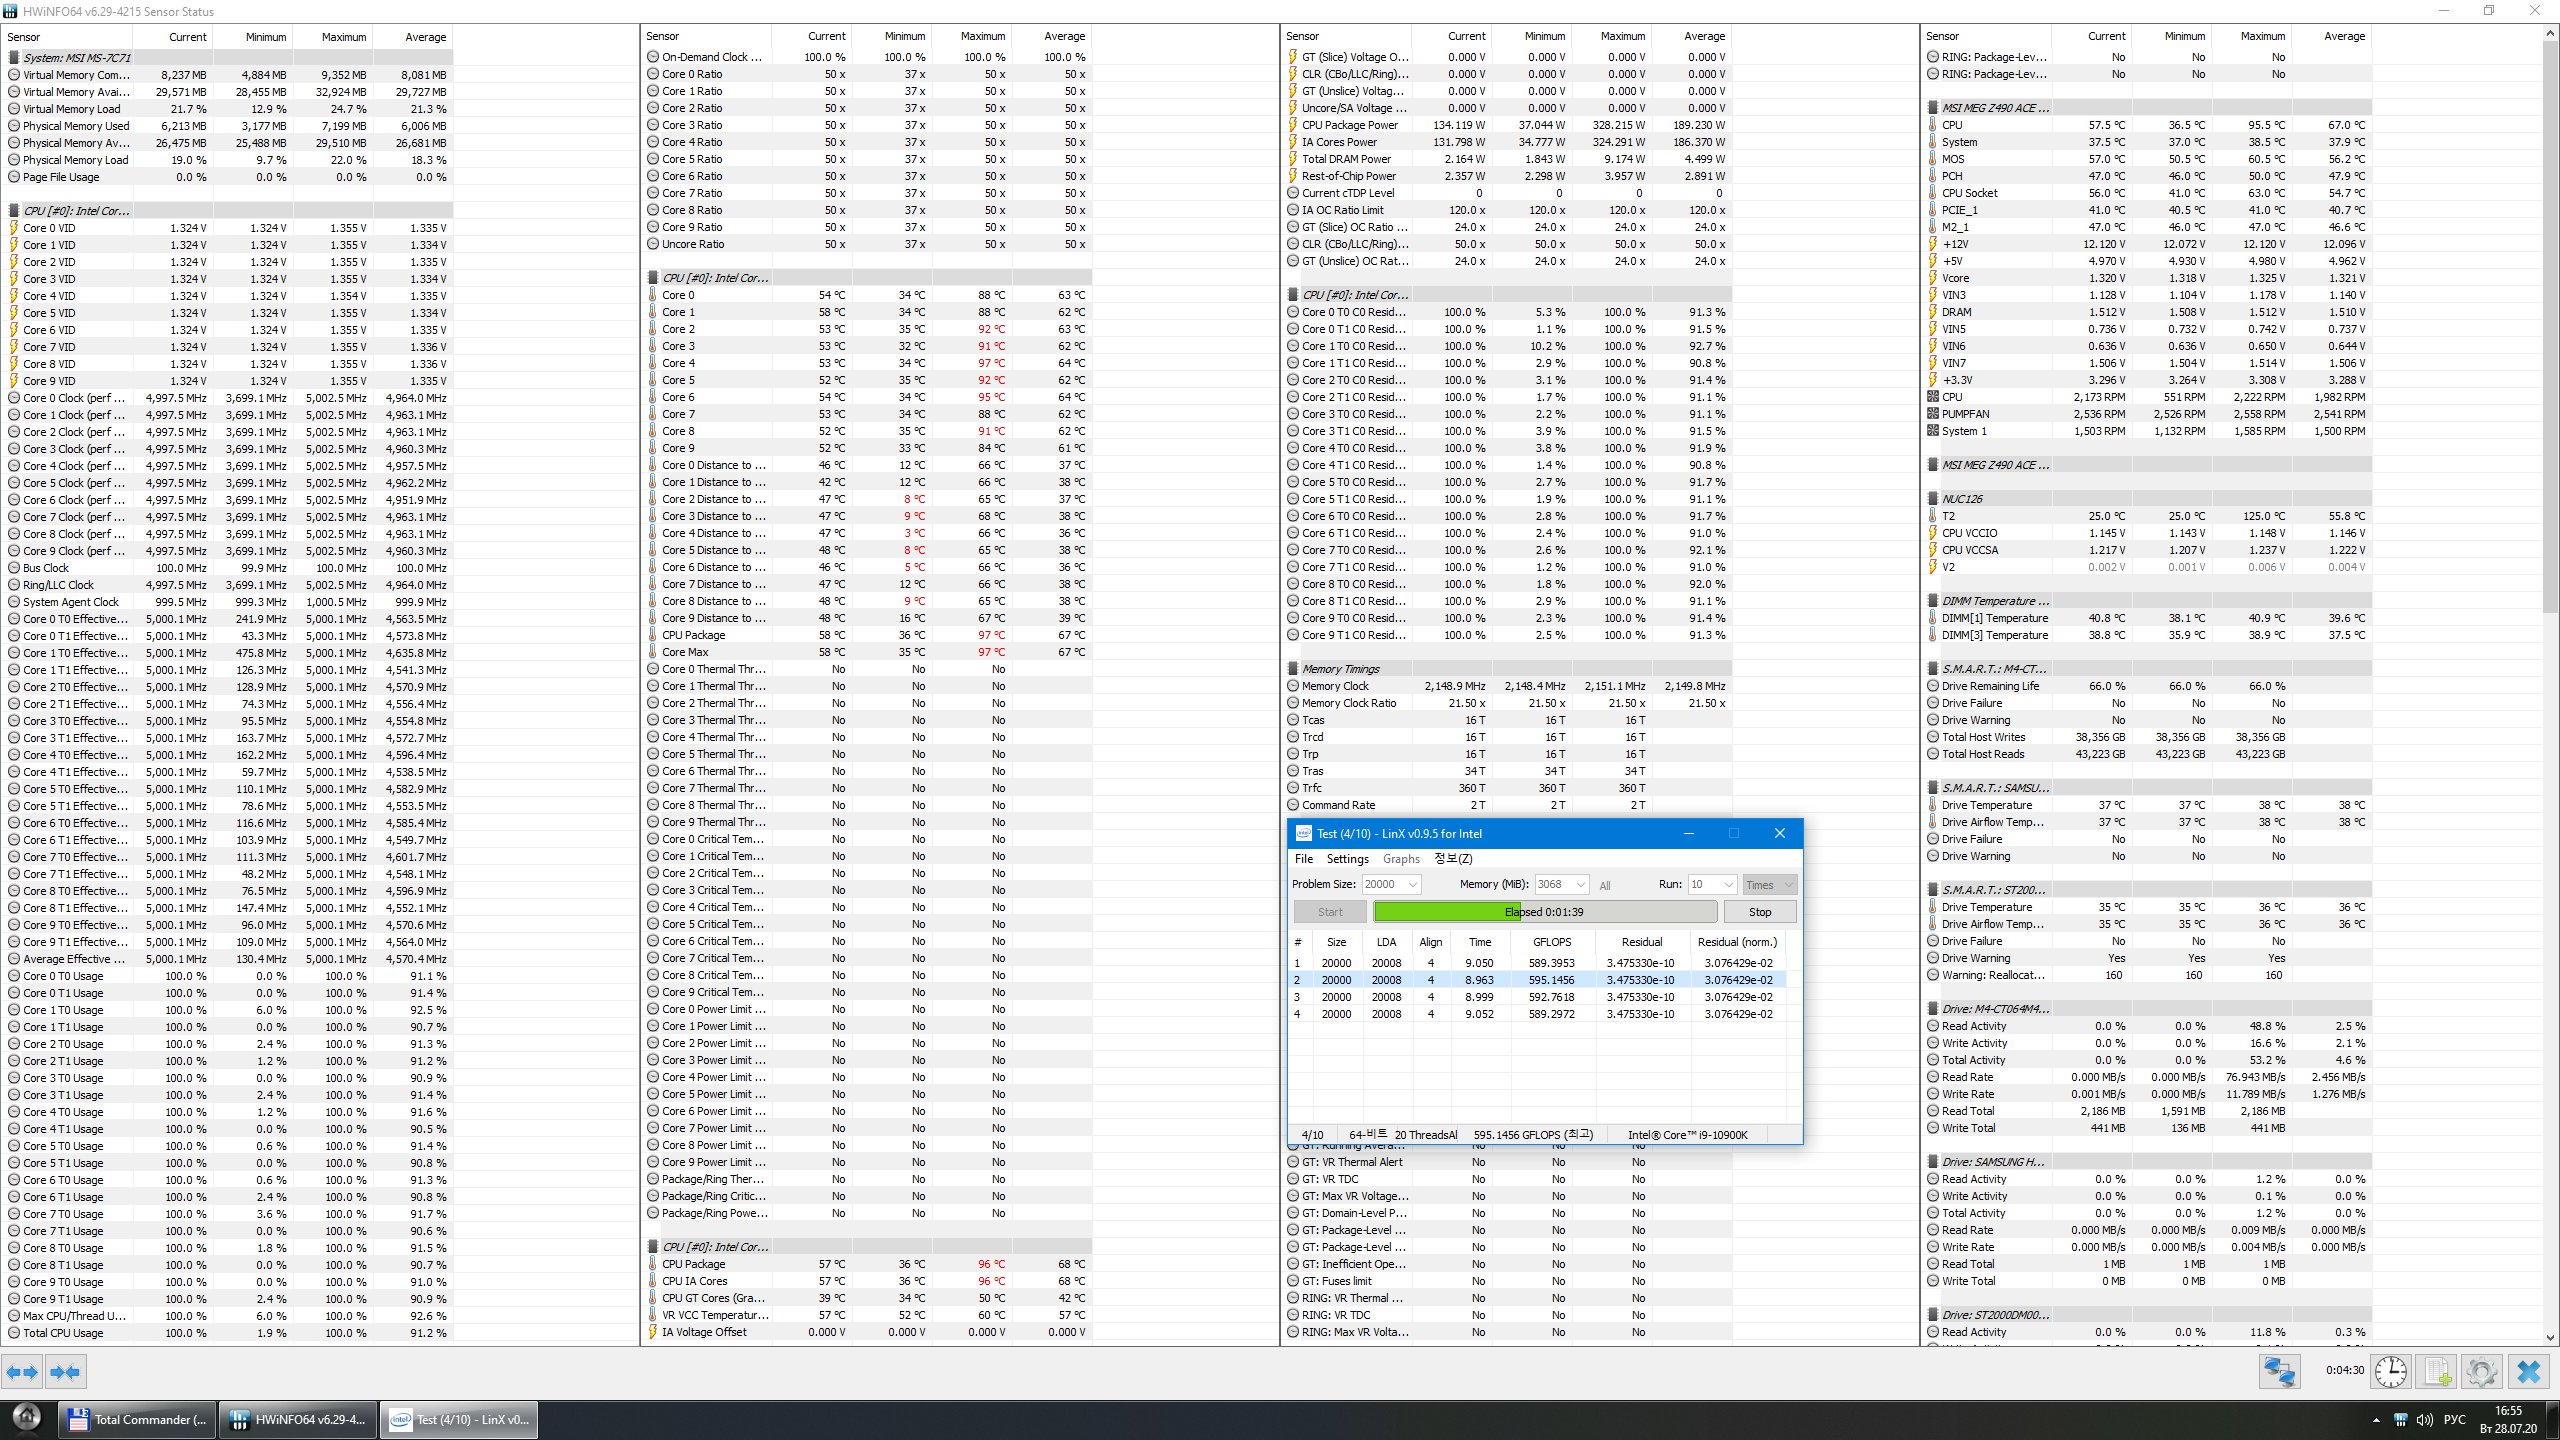
Task: Click the LinX elapsed progress bar
Action: (x=1544, y=912)
